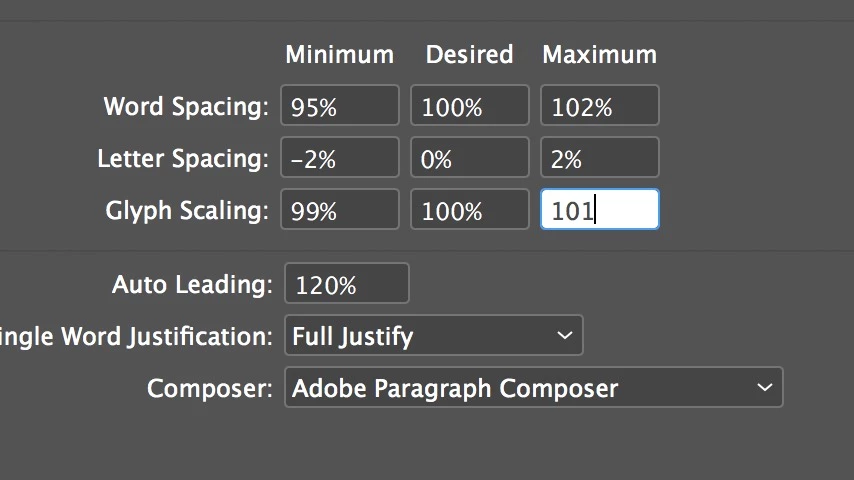The width and height of the screenshot is (854, 480).
Task: Click the Auto Leading label
Action: (x=192, y=285)
